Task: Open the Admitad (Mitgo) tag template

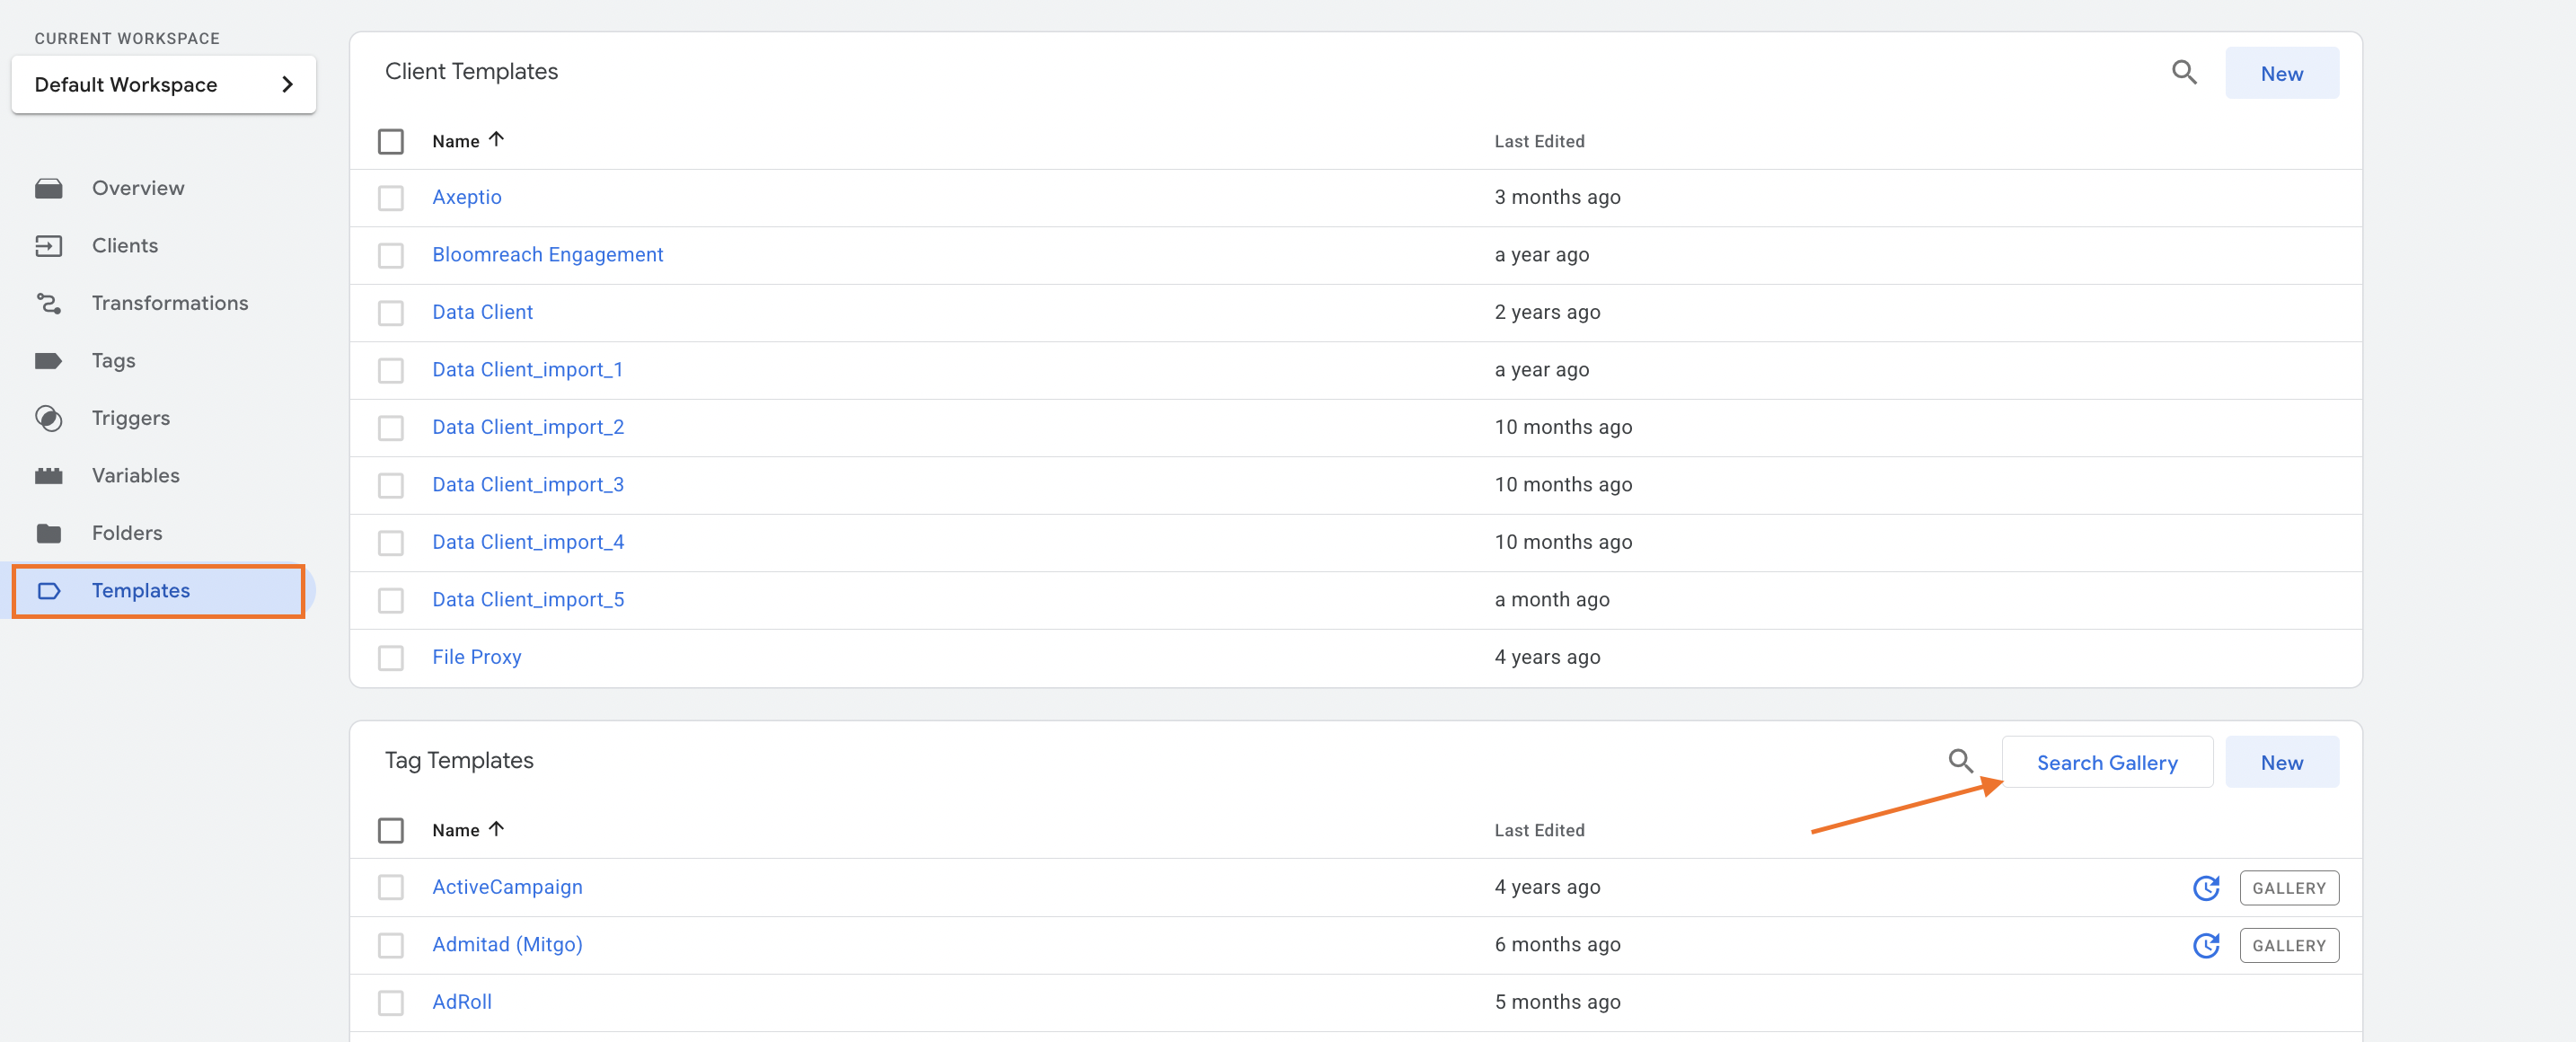Action: coord(507,944)
